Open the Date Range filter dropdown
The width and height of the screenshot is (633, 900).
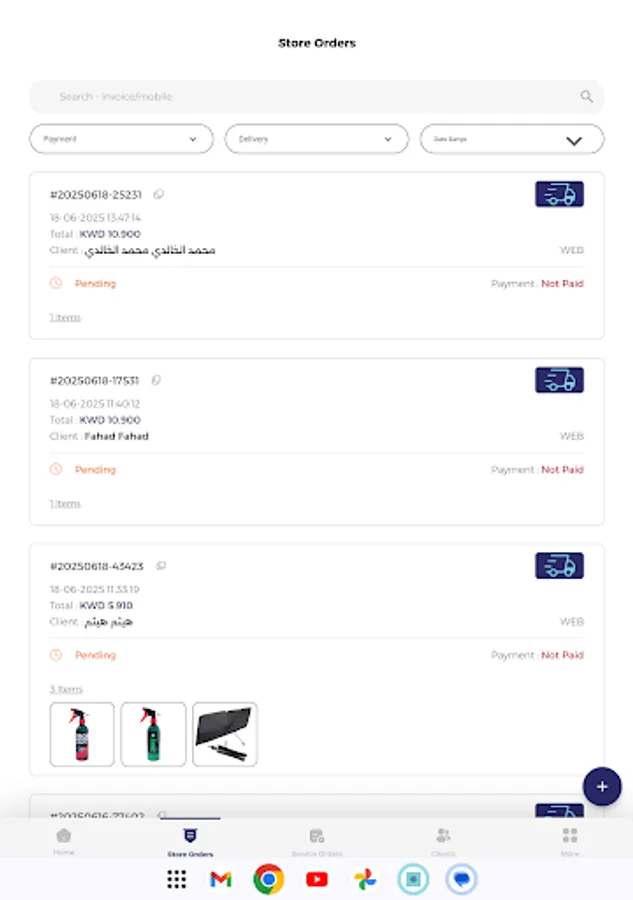511,139
